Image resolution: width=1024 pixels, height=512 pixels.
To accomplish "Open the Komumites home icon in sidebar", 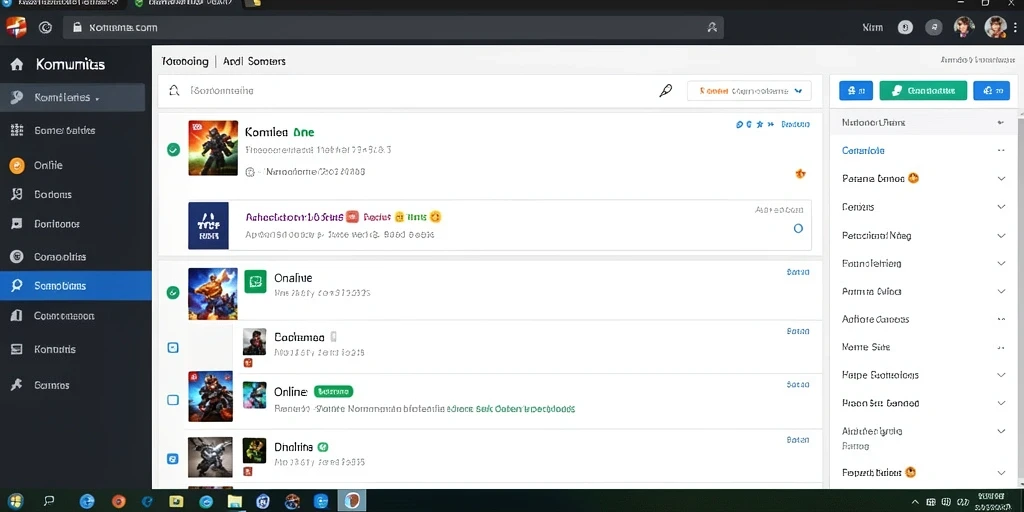I will coord(17,64).
